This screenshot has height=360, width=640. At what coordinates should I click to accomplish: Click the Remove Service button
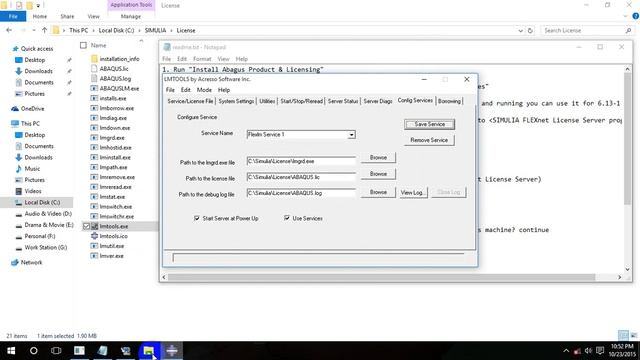[x=429, y=140]
